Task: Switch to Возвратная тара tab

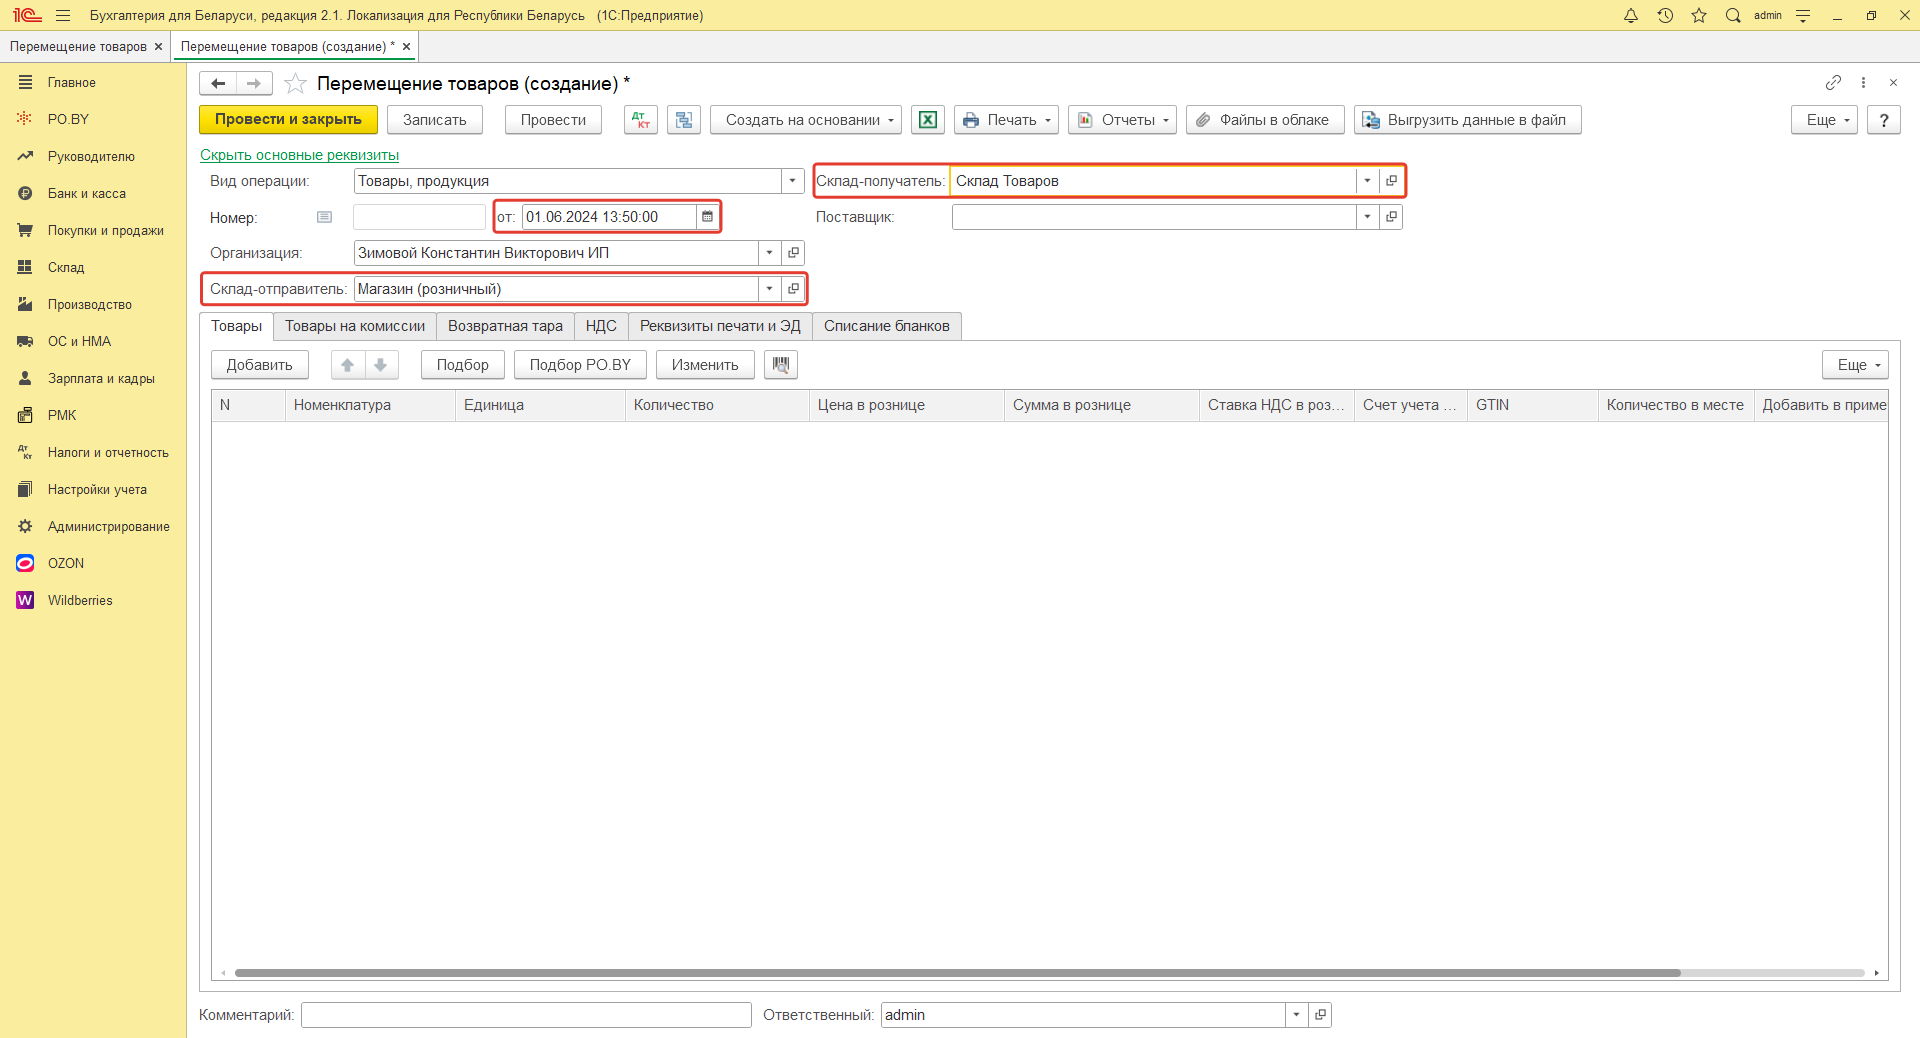Action: click(x=505, y=326)
